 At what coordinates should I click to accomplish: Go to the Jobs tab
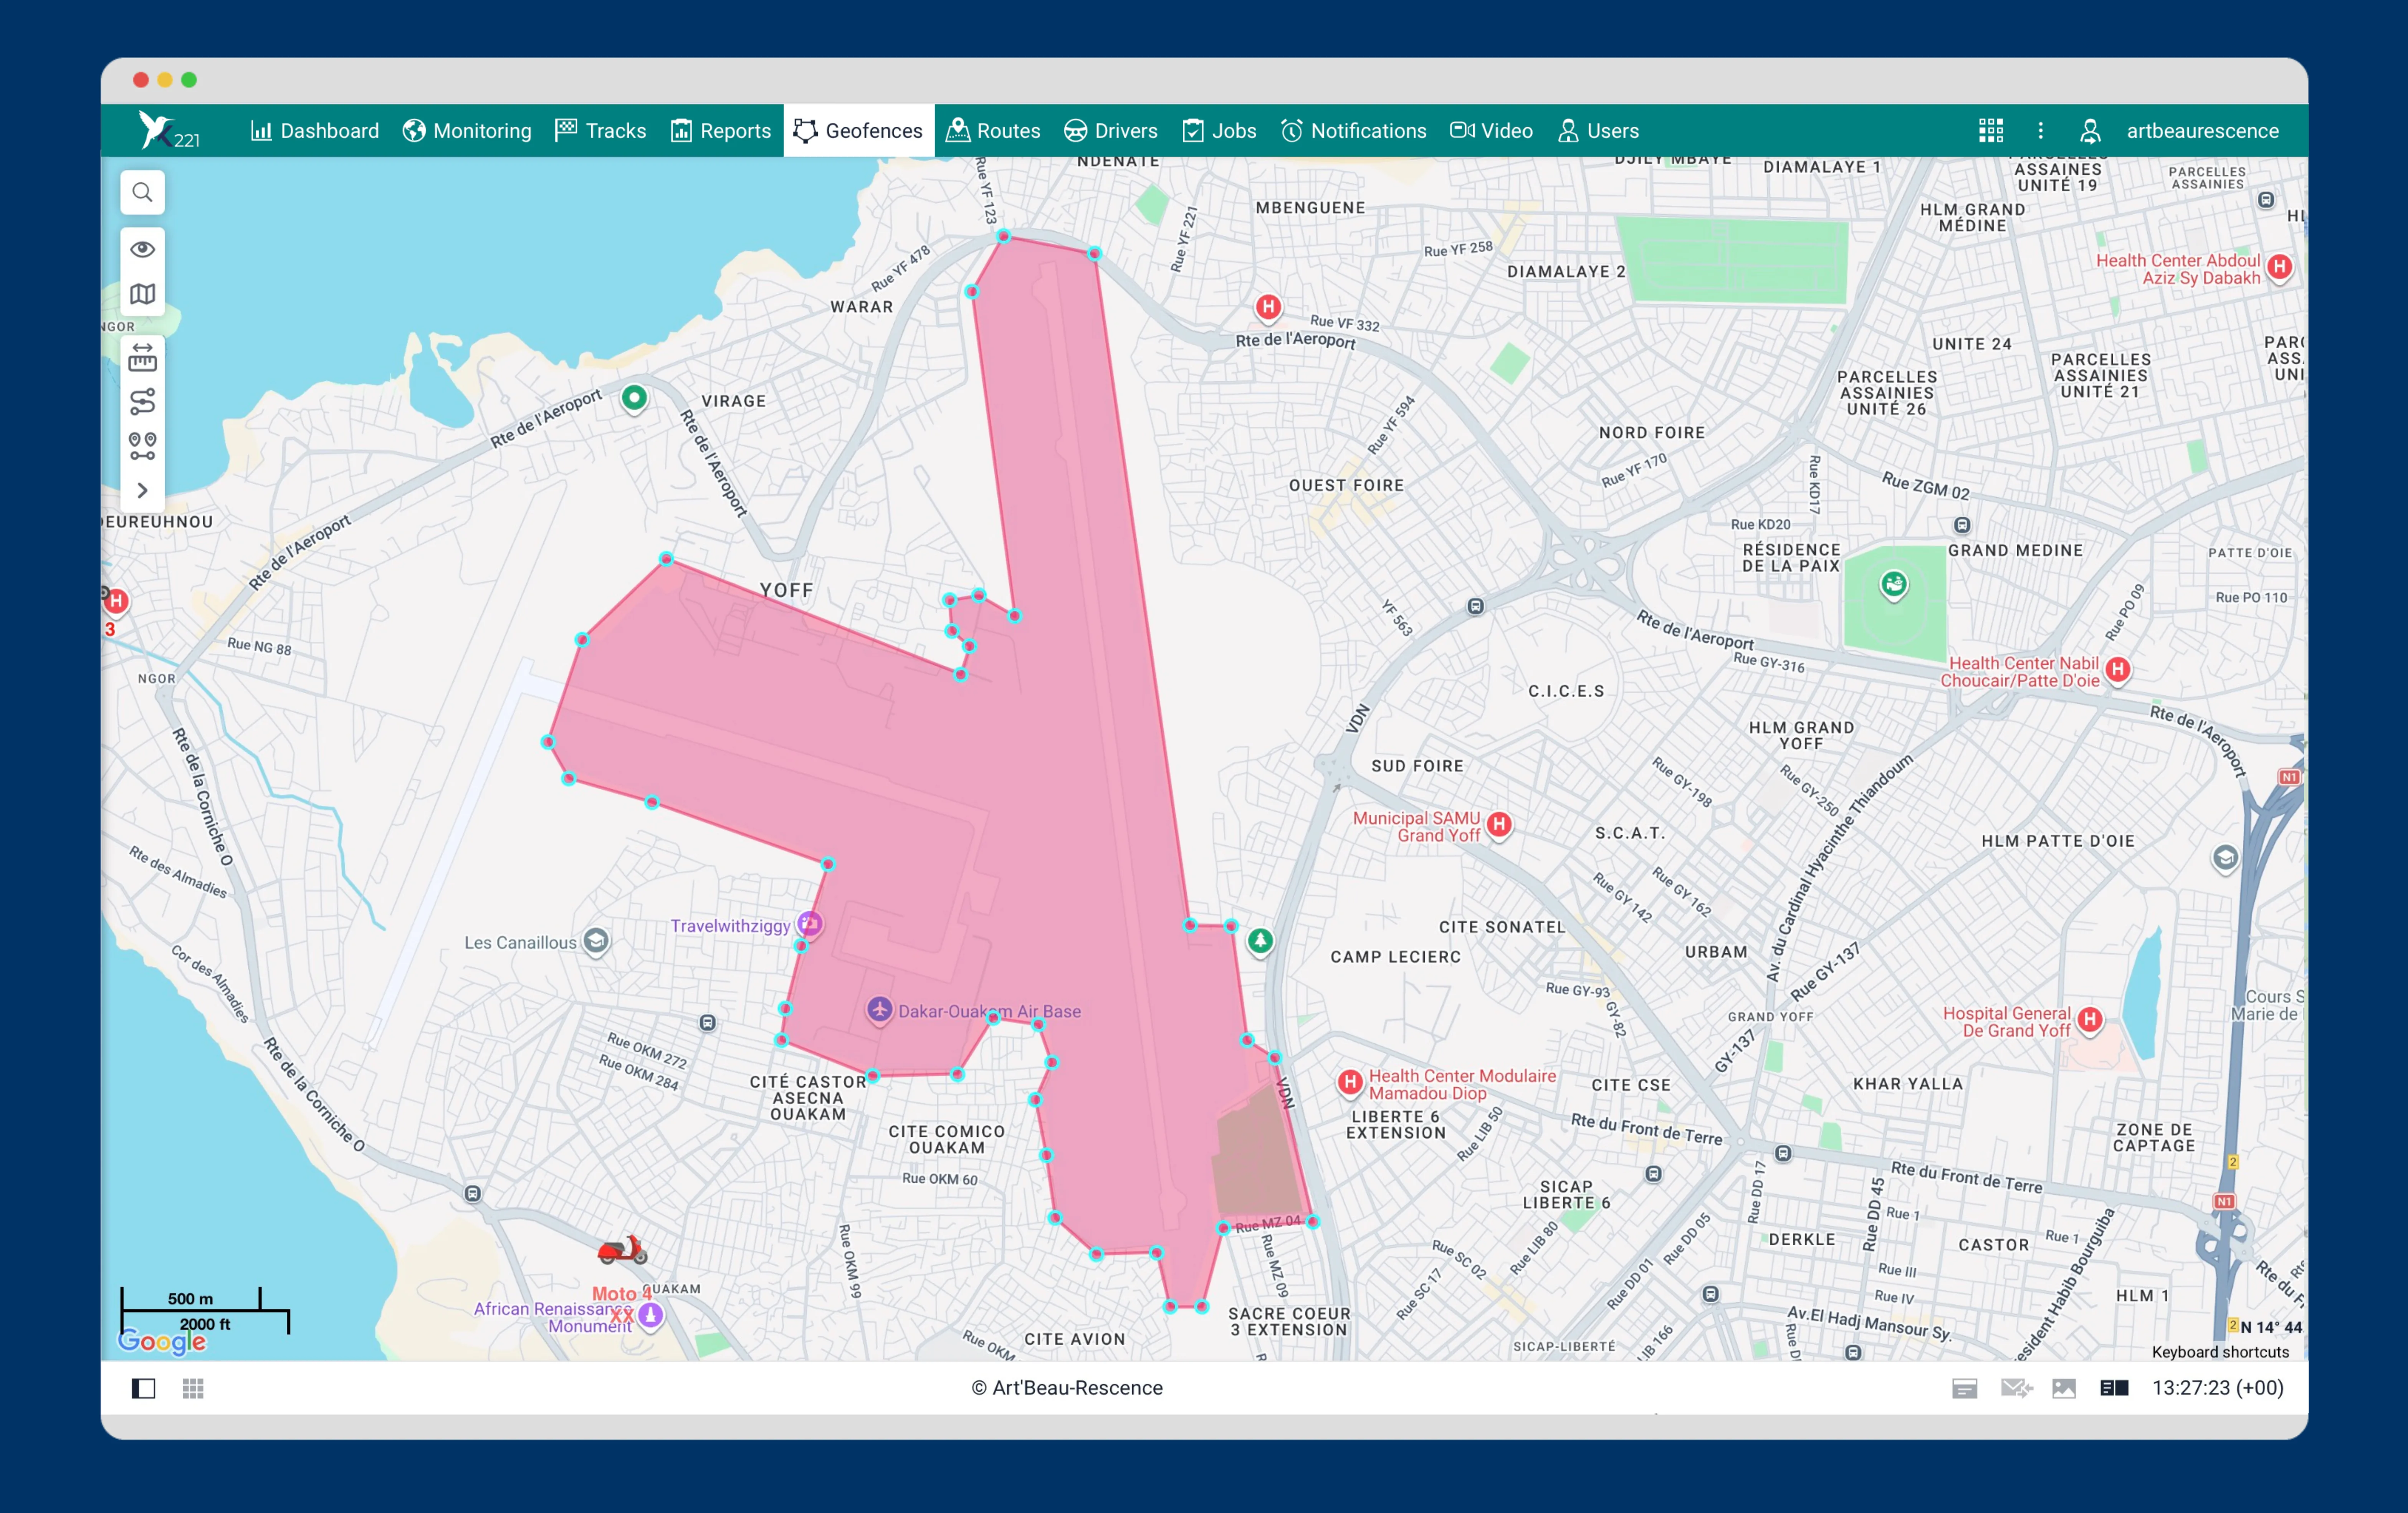pos(1219,130)
